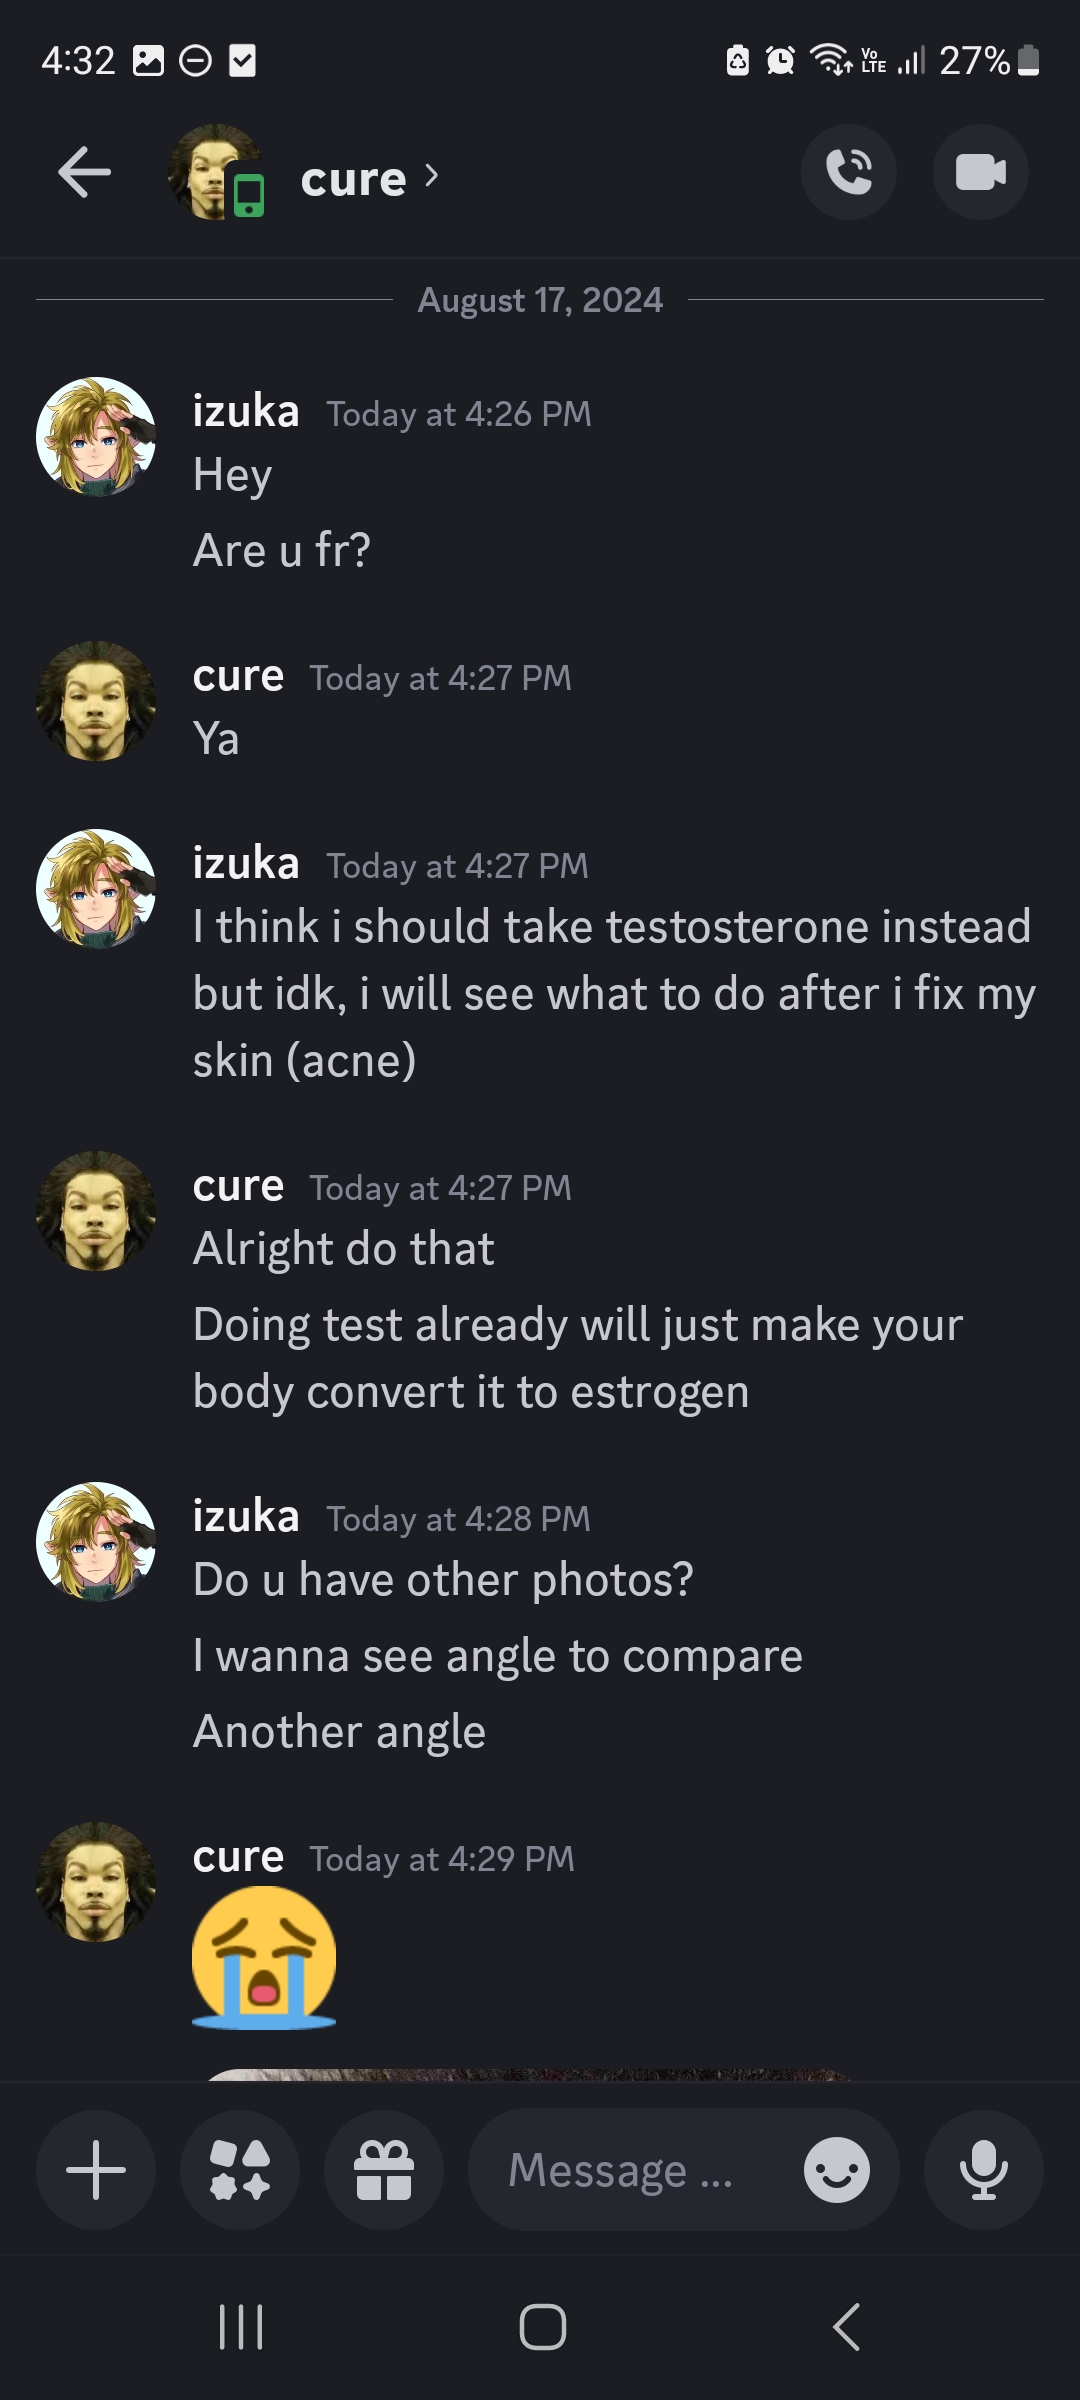Image resolution: width=1080 pixels, height=2400 pixels.
Task: Expand cure's chat header chevron
Action: pyautogui.click(x=432, y=175)
